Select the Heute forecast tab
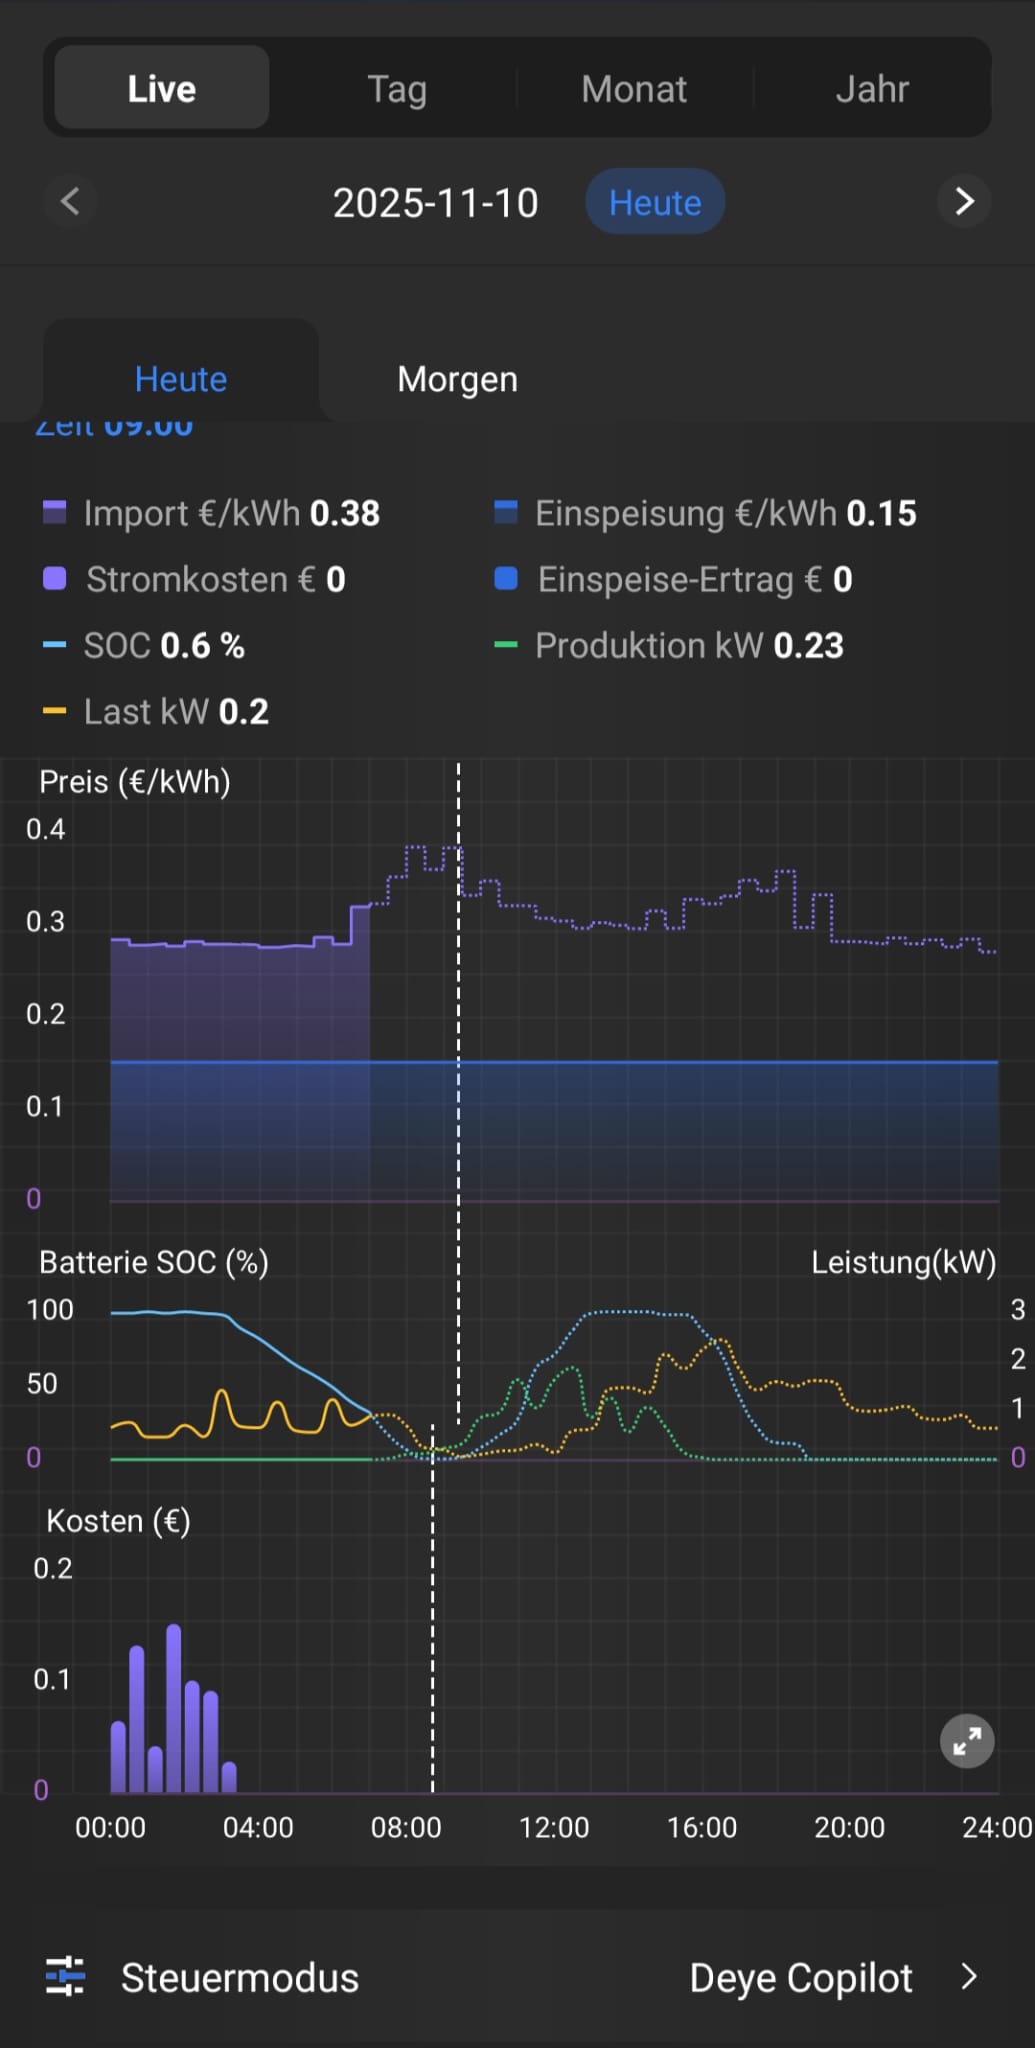 click(181, 379)
